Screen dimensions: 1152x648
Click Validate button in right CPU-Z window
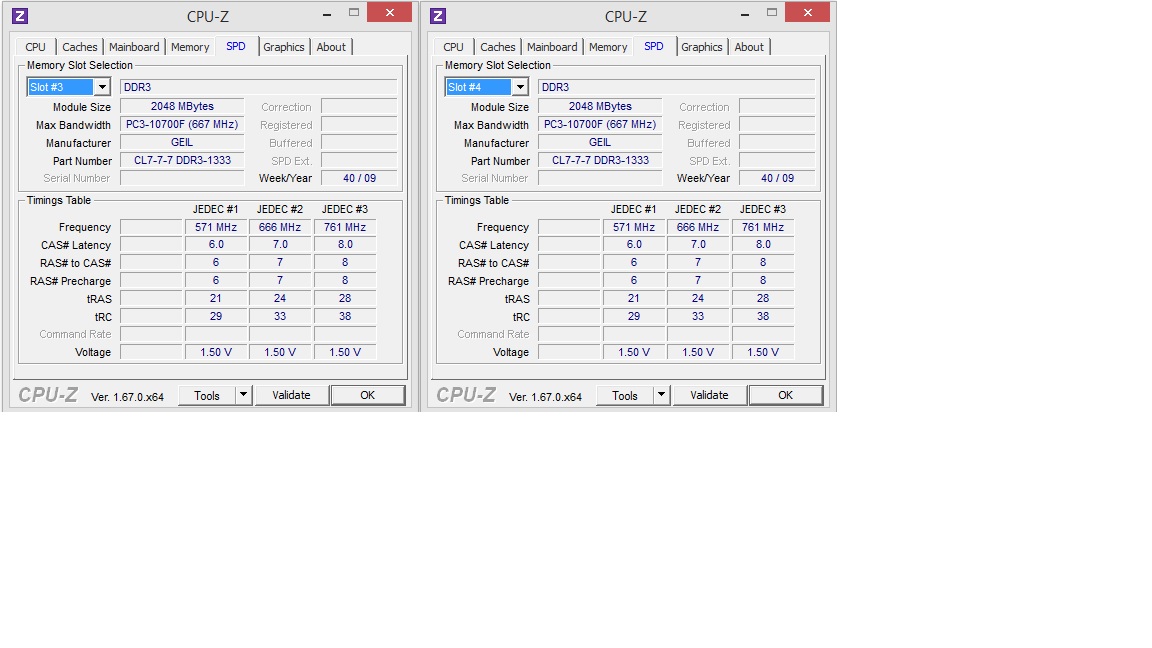click(x=709, y=395)
